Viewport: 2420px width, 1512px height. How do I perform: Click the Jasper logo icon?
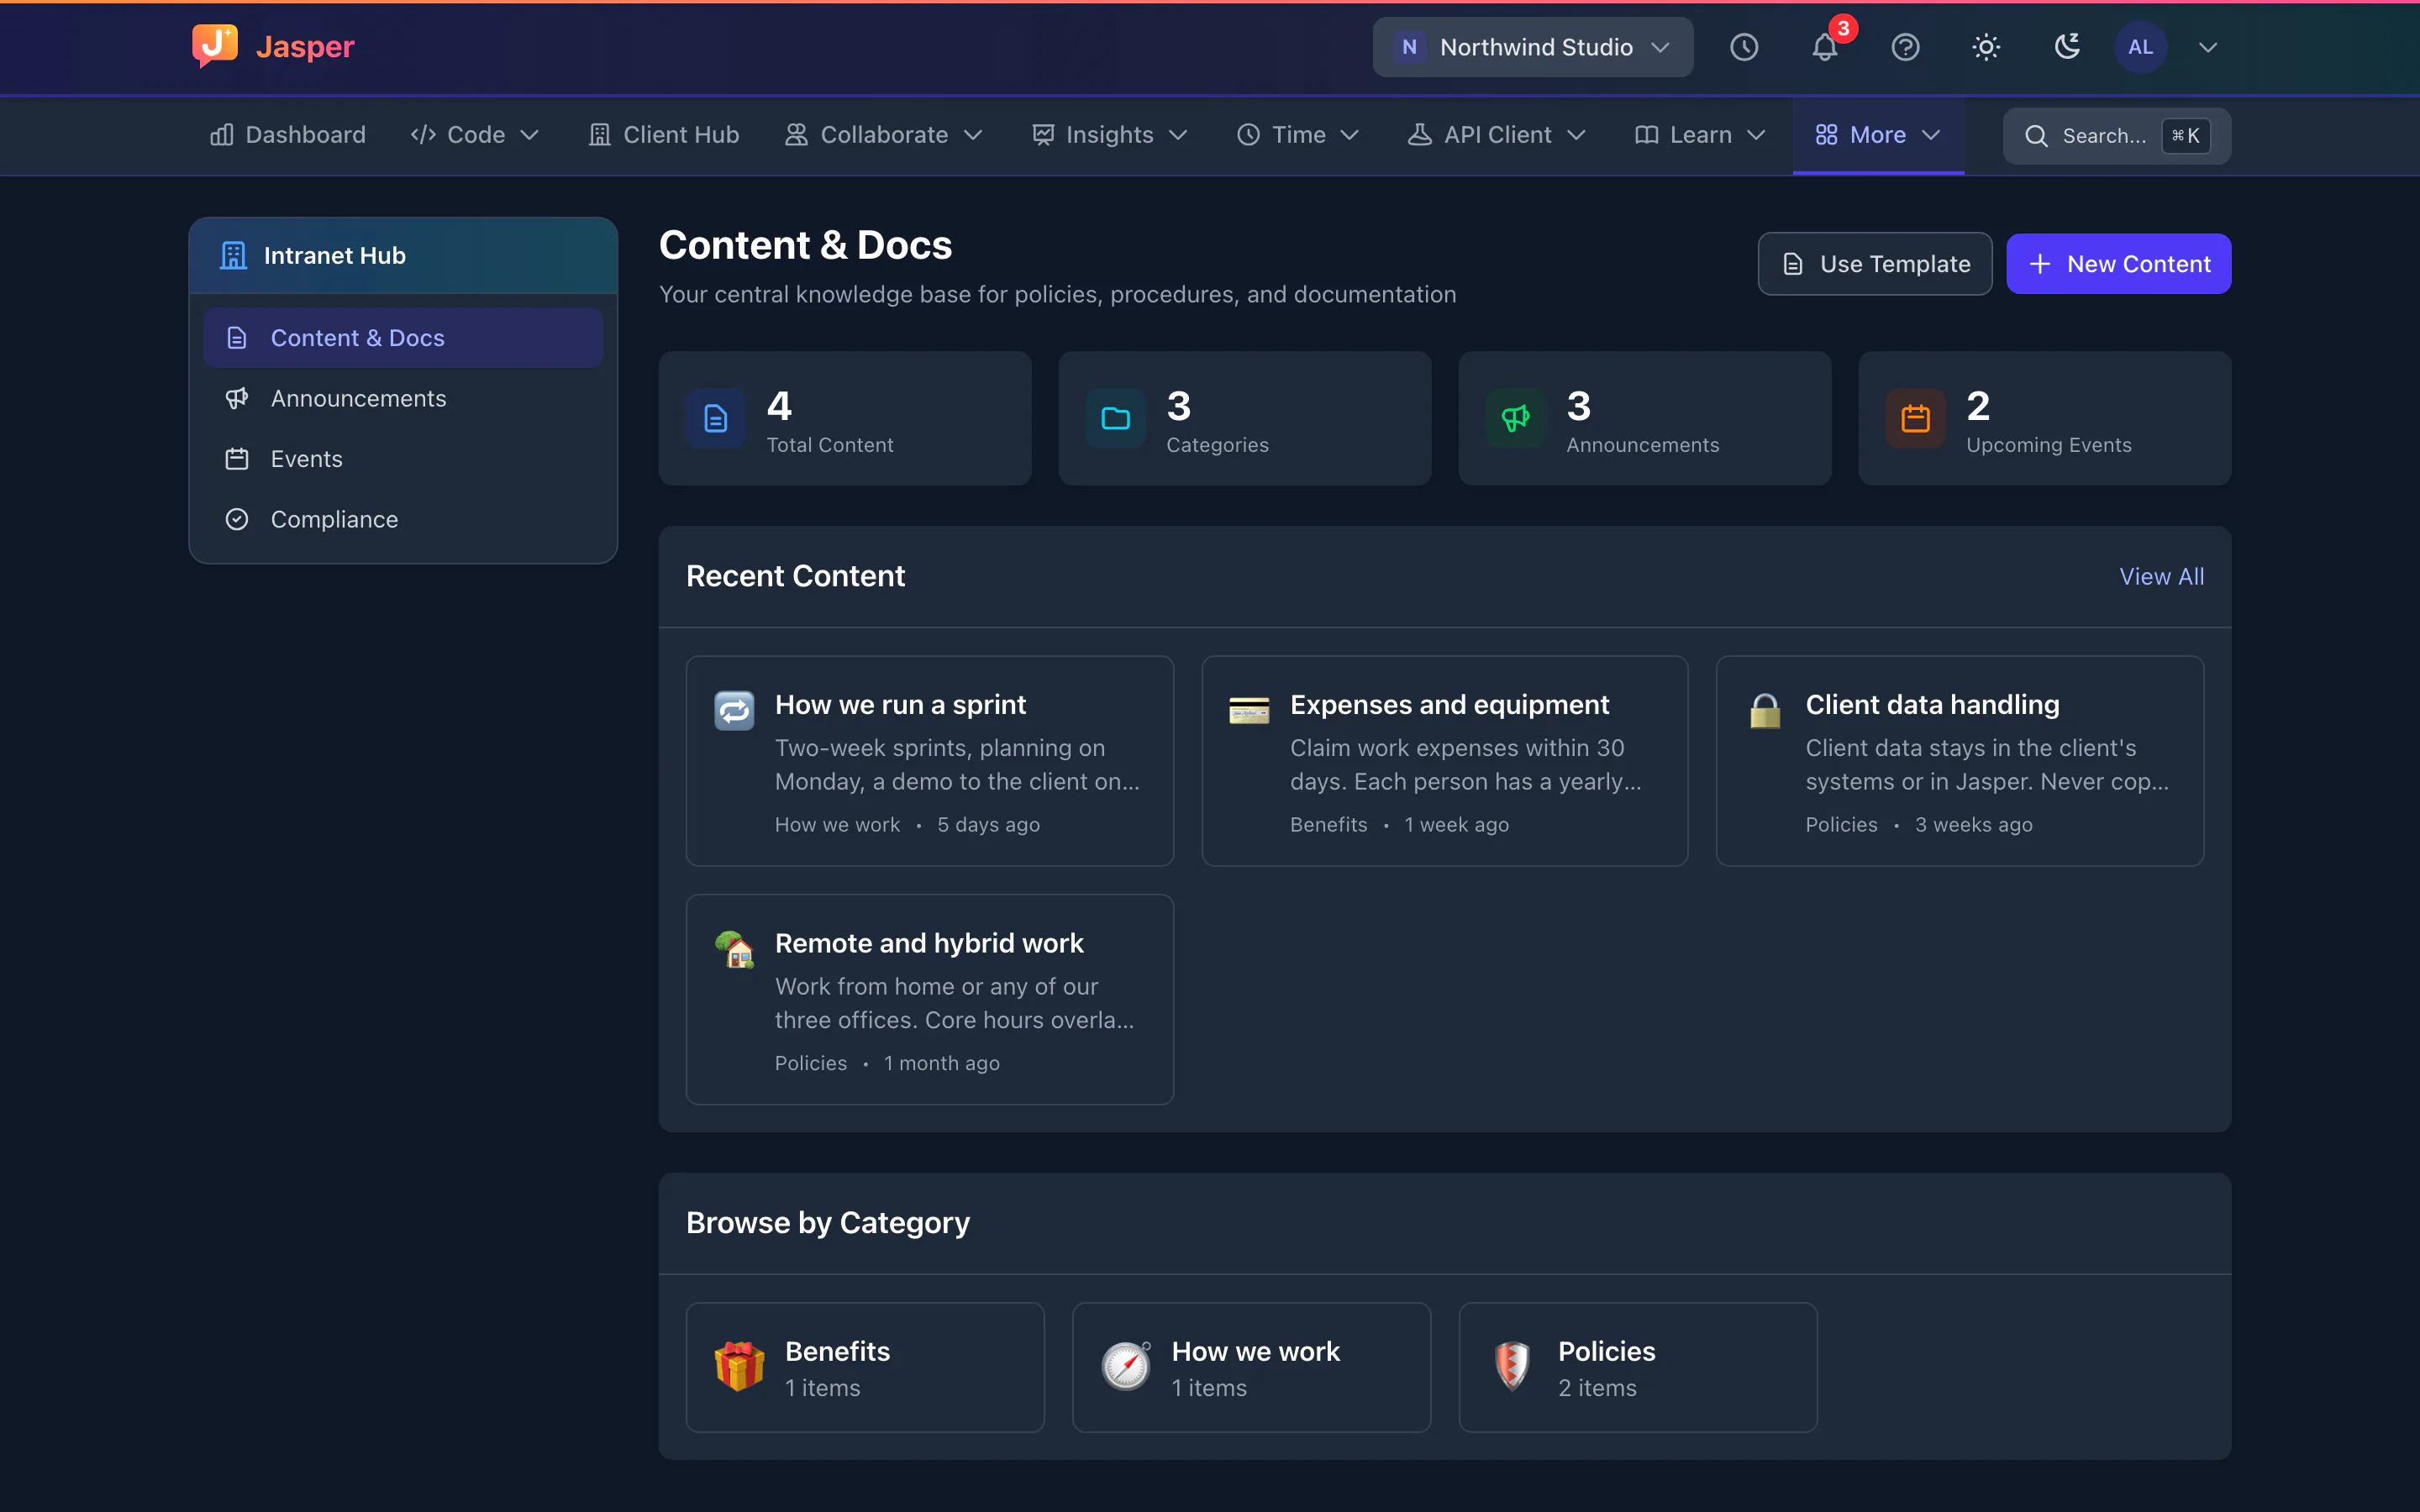(x=215, y=46)
